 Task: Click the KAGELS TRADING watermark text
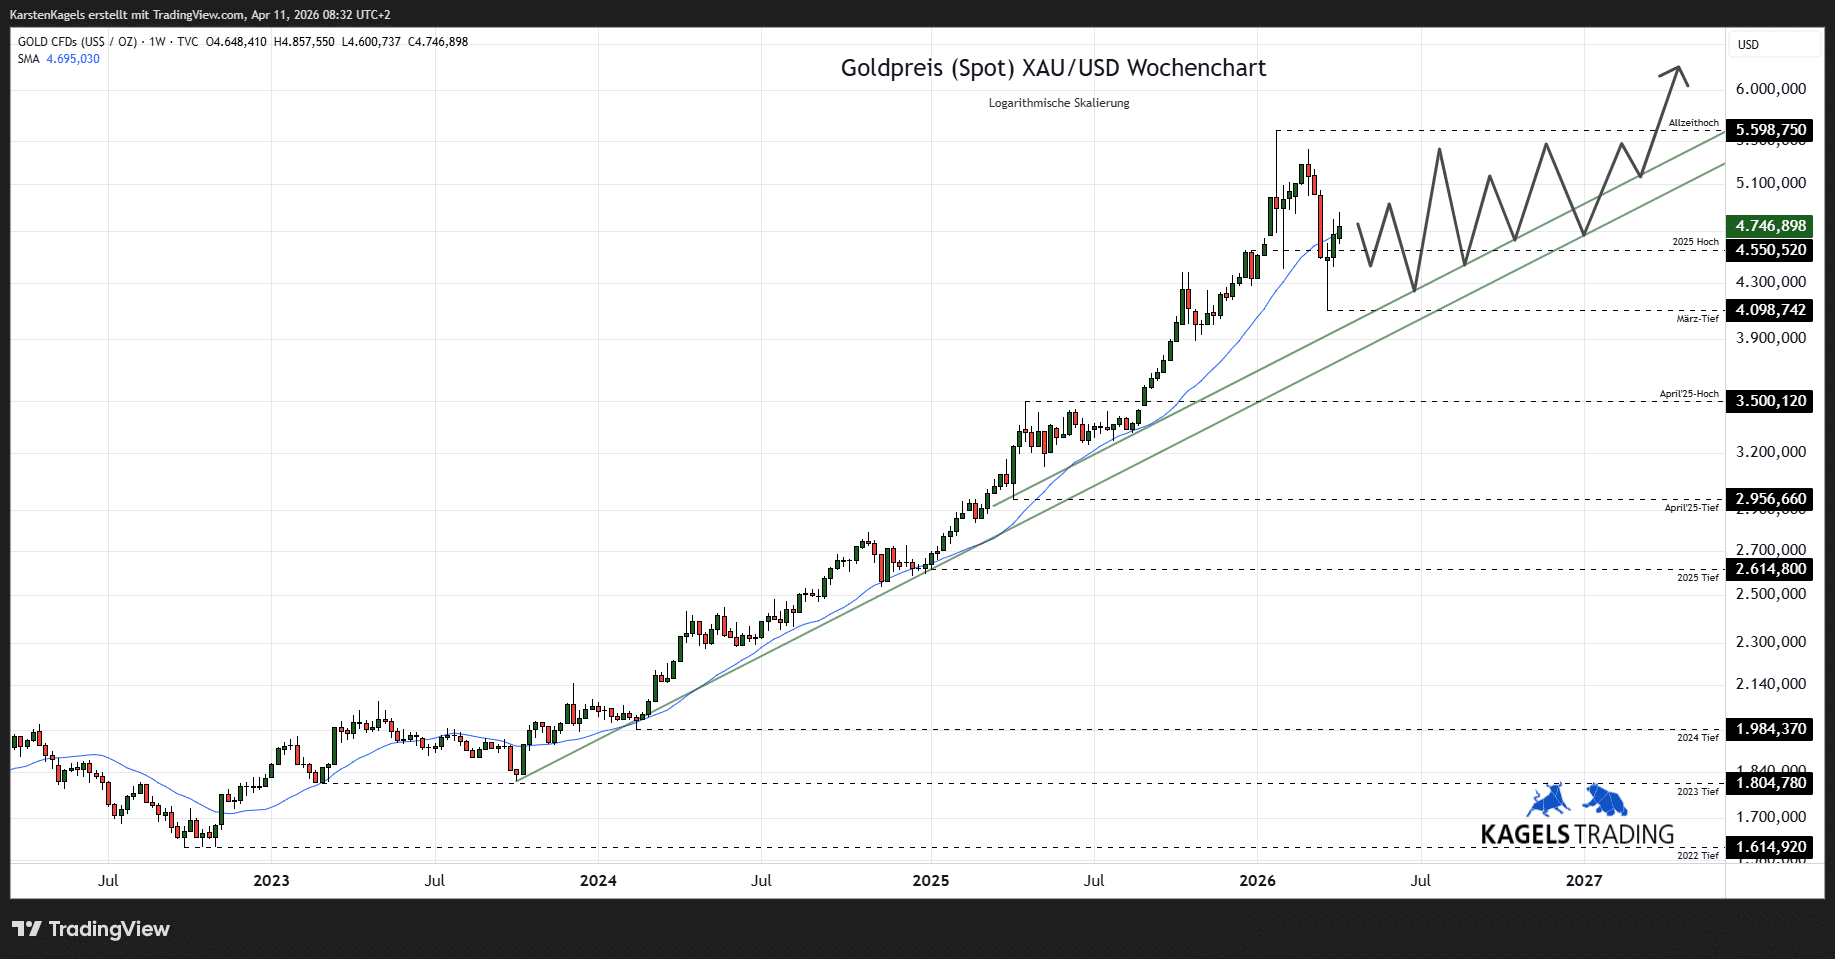pos(1577,834)
